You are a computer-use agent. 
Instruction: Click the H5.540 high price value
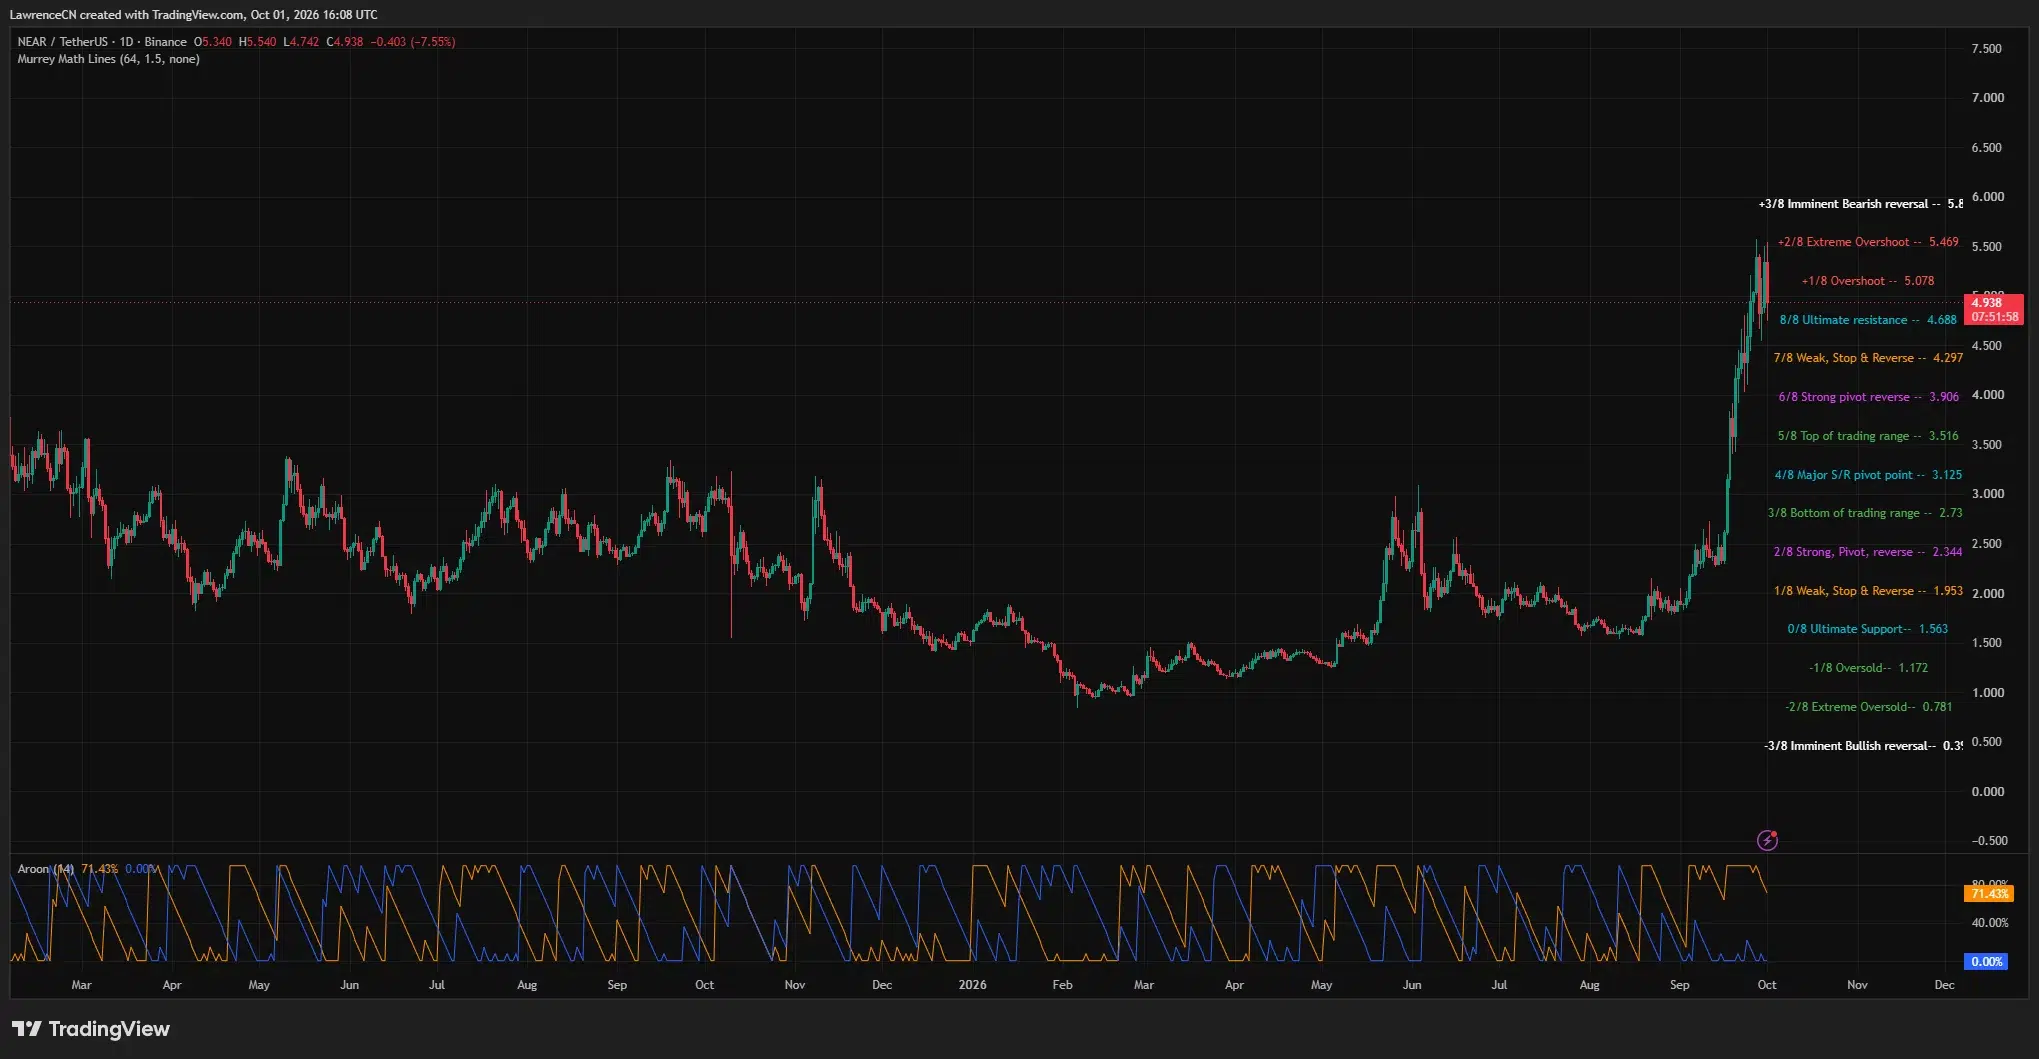[x=258, y=42]
